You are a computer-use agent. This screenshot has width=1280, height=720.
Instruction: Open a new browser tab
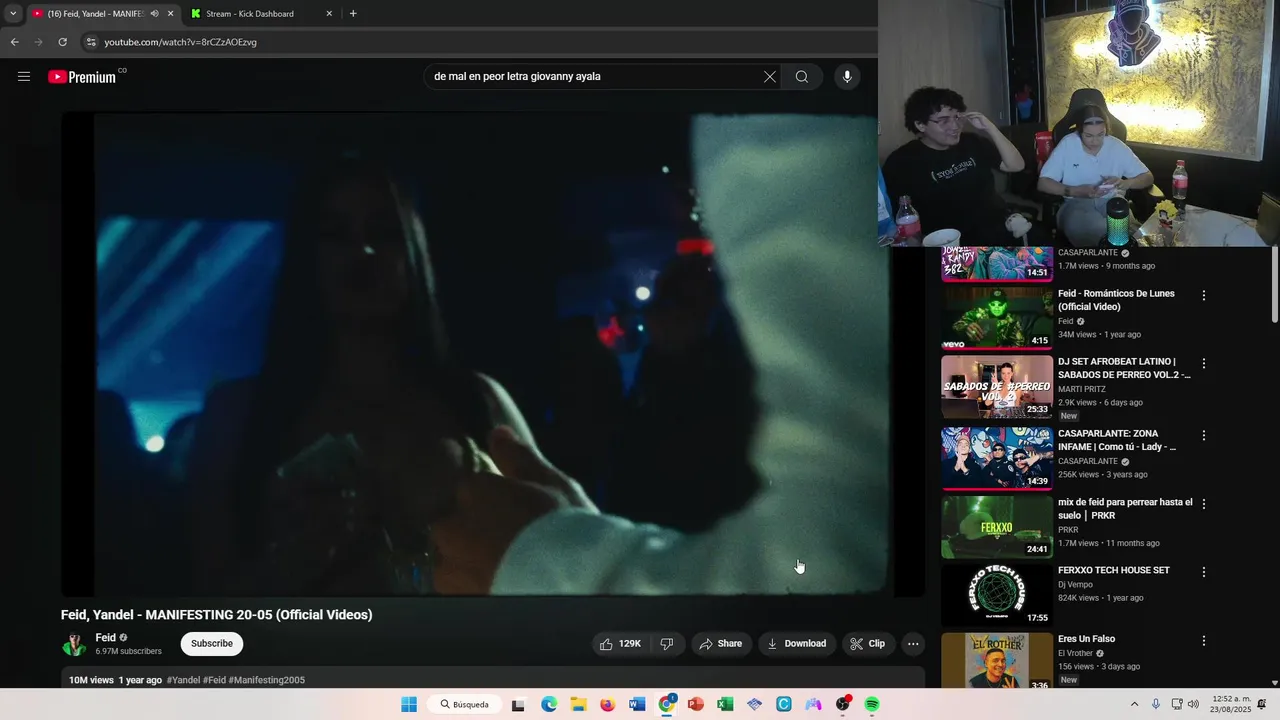coord(353,13)
